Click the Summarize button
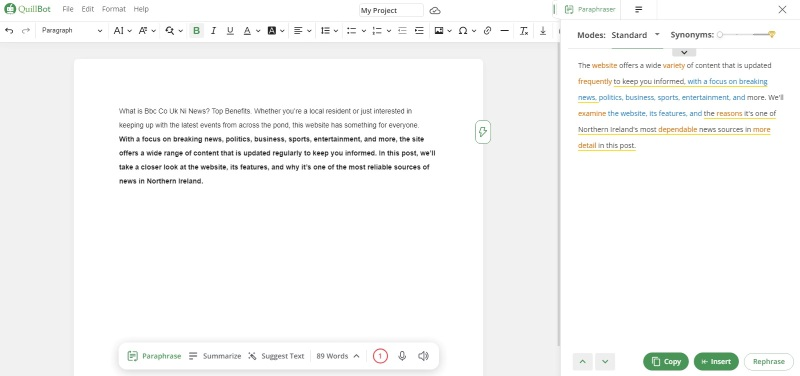This screenshot has height=376, width=800. (x=215, y=356)
